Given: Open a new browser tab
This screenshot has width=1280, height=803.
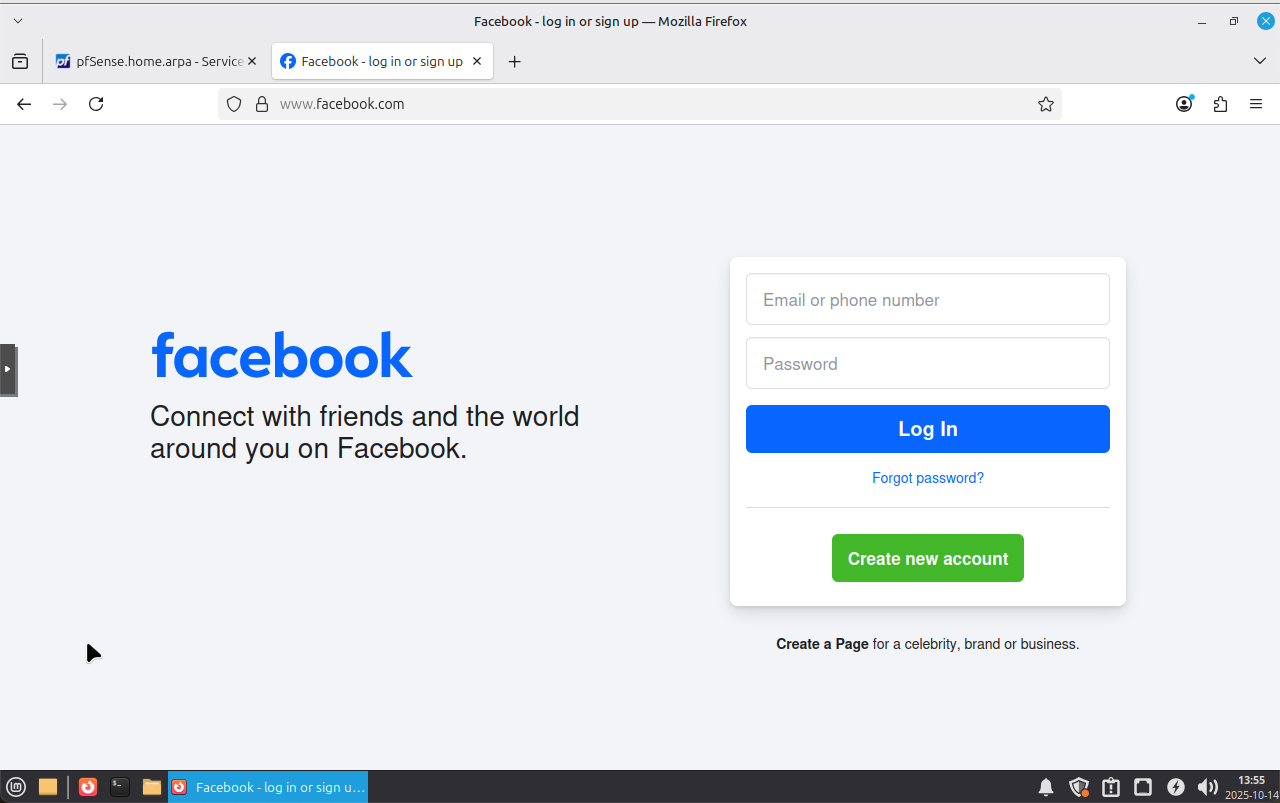Looking at the screenshot, I should [514, 61].
